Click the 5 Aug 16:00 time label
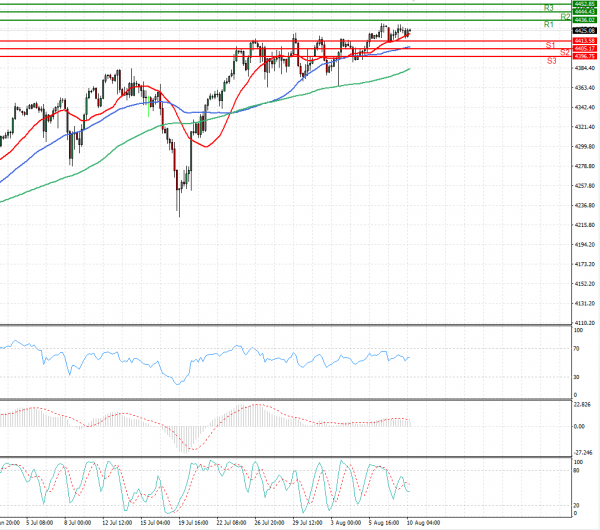 click(x=384, y=523)
